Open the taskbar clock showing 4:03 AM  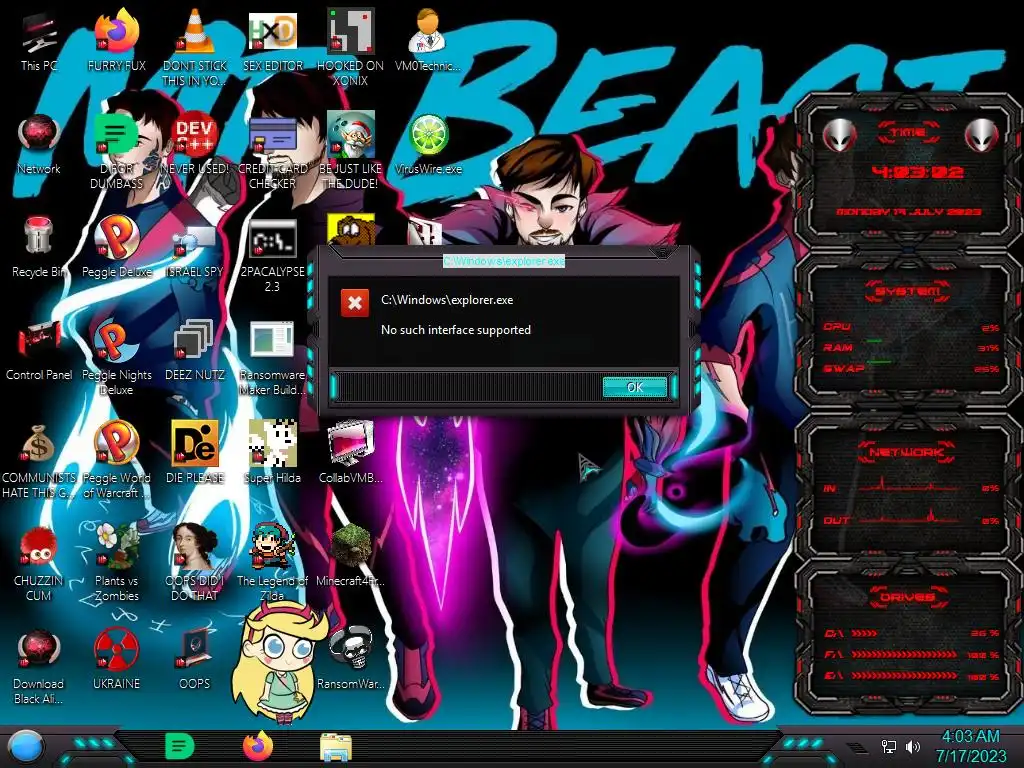970,746
